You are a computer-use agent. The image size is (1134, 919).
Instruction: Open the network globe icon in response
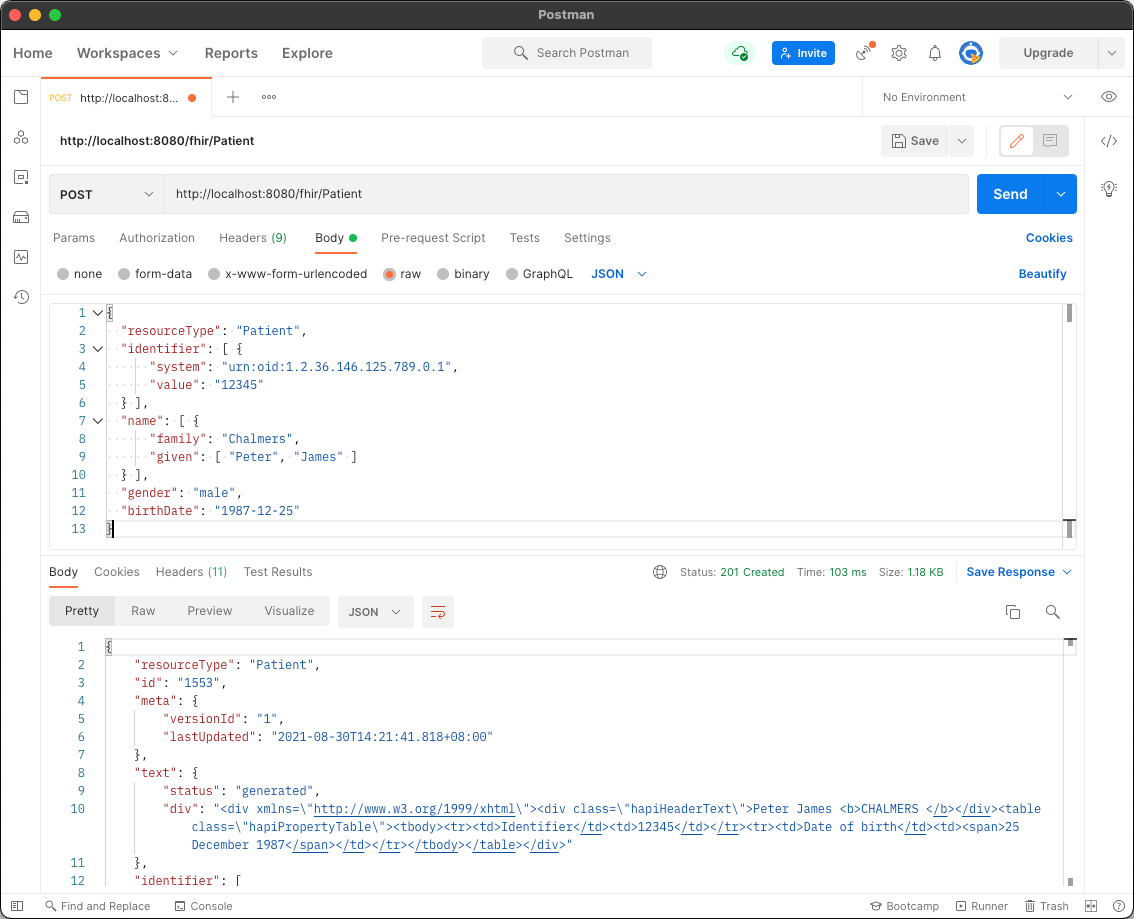[660, 572]
